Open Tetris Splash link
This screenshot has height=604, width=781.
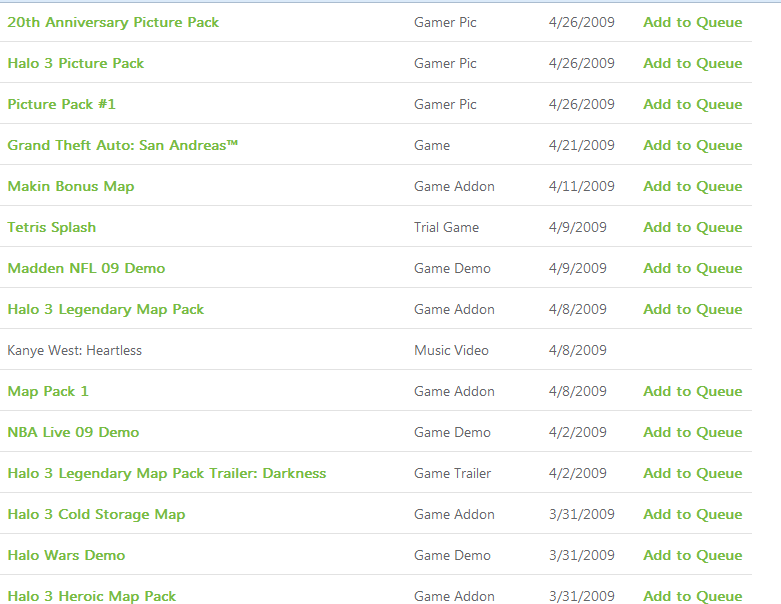click(x=52, y=227)
